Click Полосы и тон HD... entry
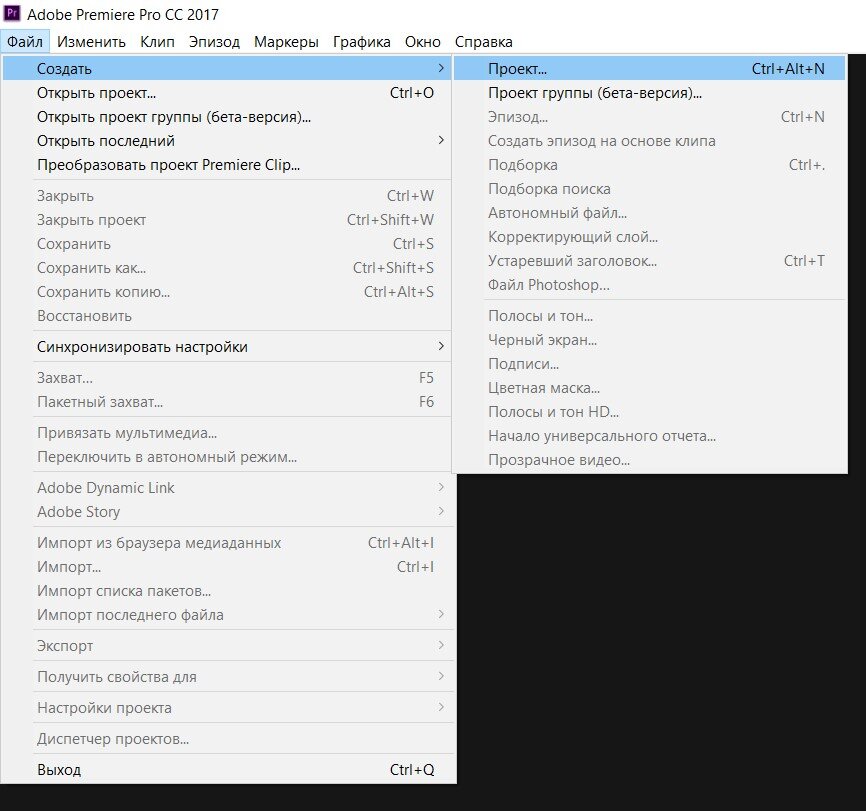The width and height of the screenshot is (866, 811). click(650, 412)
